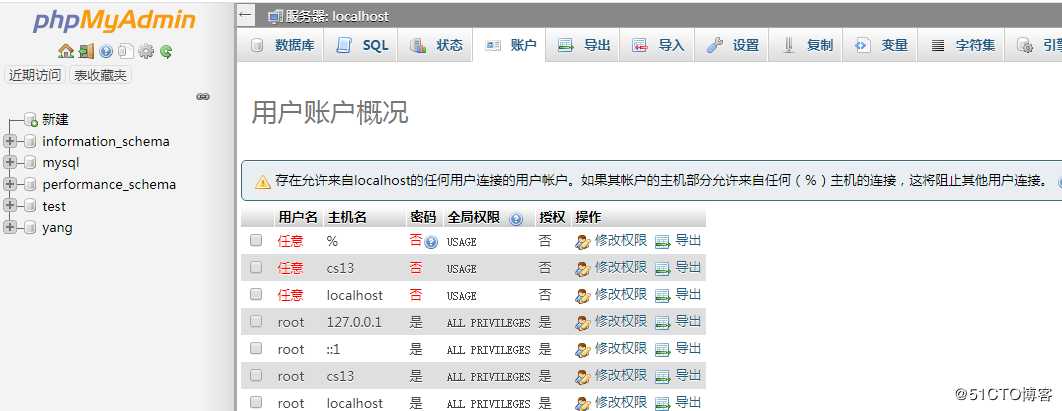
Task: Check the box for 任意 % user
Action: [256, 240]
